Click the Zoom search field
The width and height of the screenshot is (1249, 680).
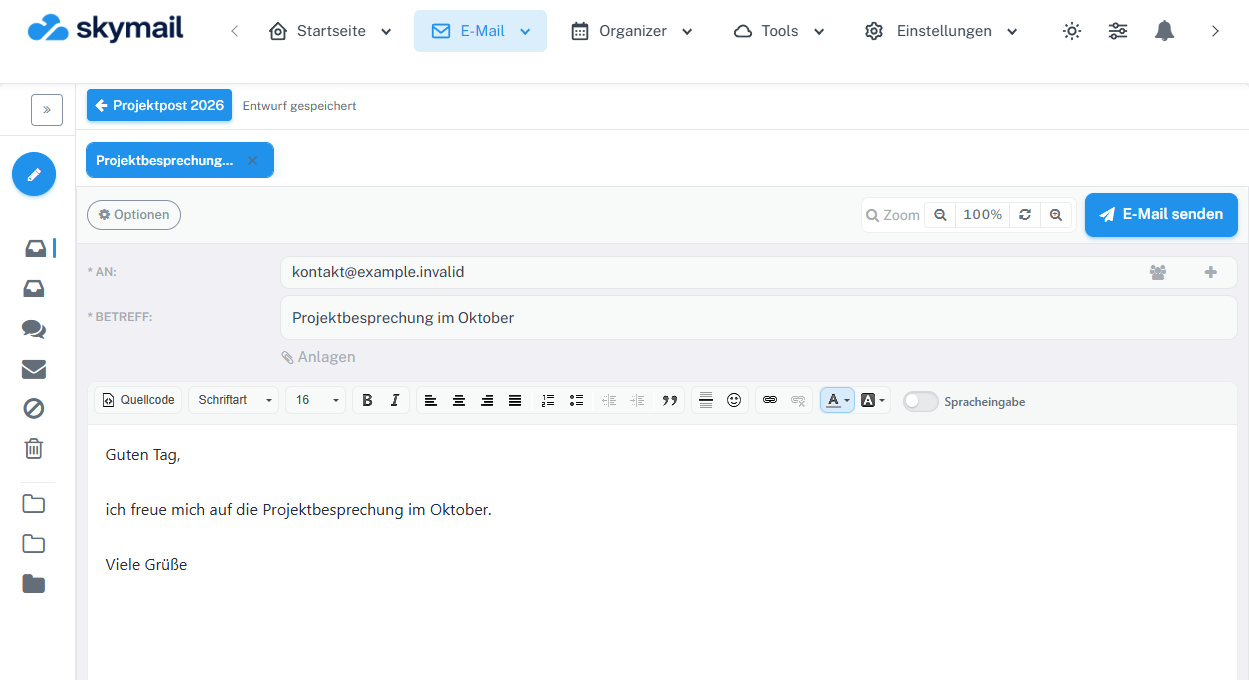[892, 215]
